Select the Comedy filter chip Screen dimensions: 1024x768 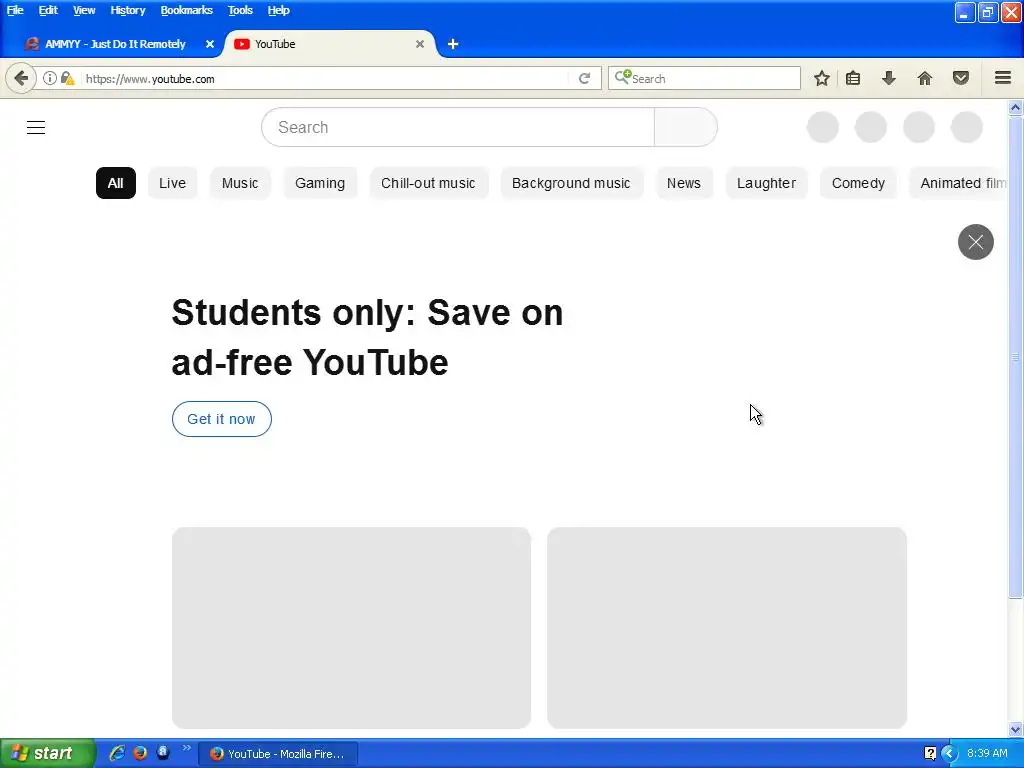pyautogui.click(x=858, y=183)
